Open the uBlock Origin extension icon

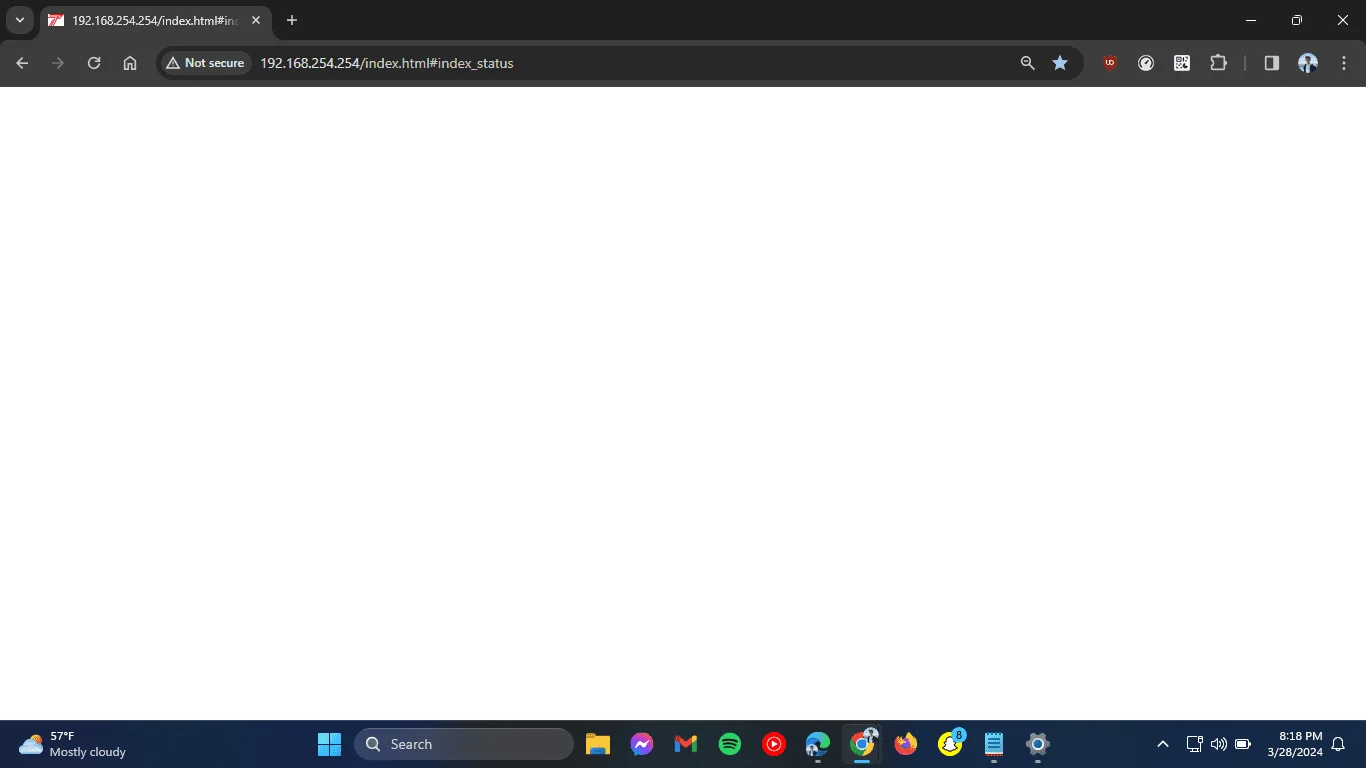tap(1110, 63)
